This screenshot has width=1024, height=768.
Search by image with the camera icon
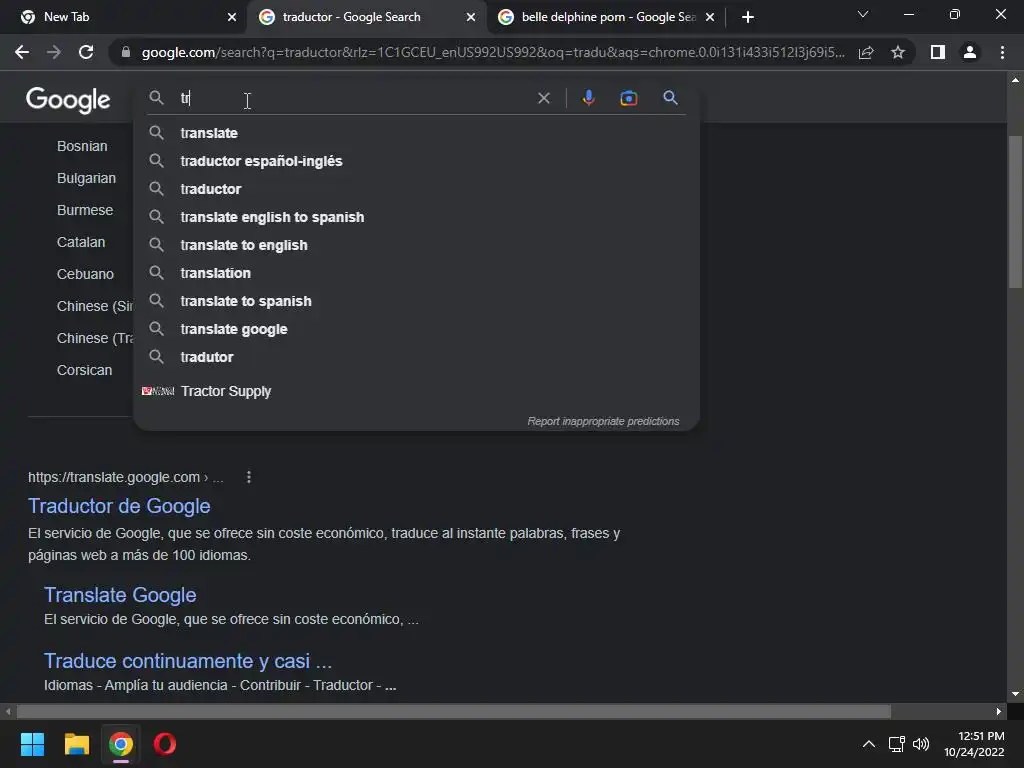(x=628, y=98)
